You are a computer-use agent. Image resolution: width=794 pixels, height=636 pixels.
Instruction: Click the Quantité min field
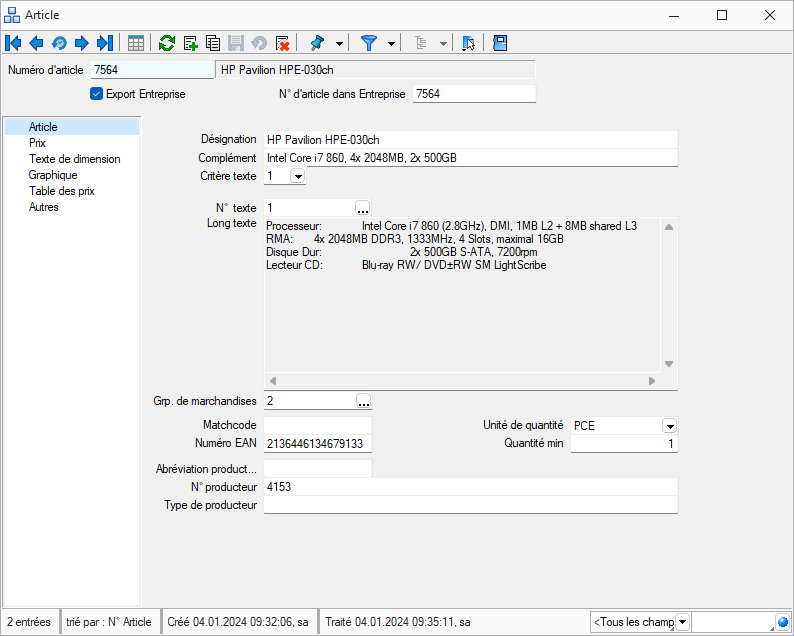pos(624,444)
